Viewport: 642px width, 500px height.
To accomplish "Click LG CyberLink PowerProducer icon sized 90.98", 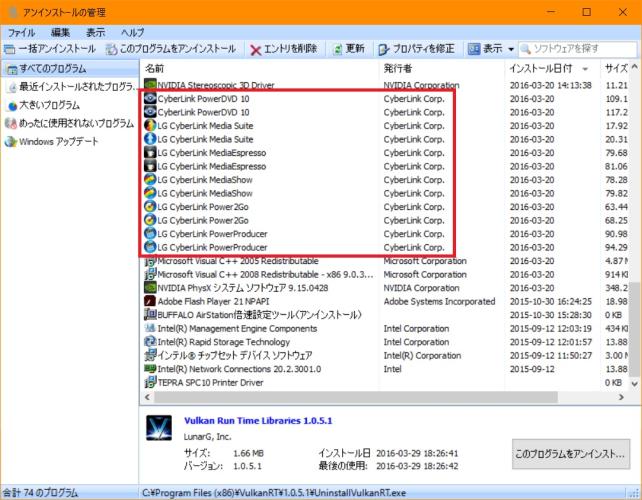I will 150,233.
